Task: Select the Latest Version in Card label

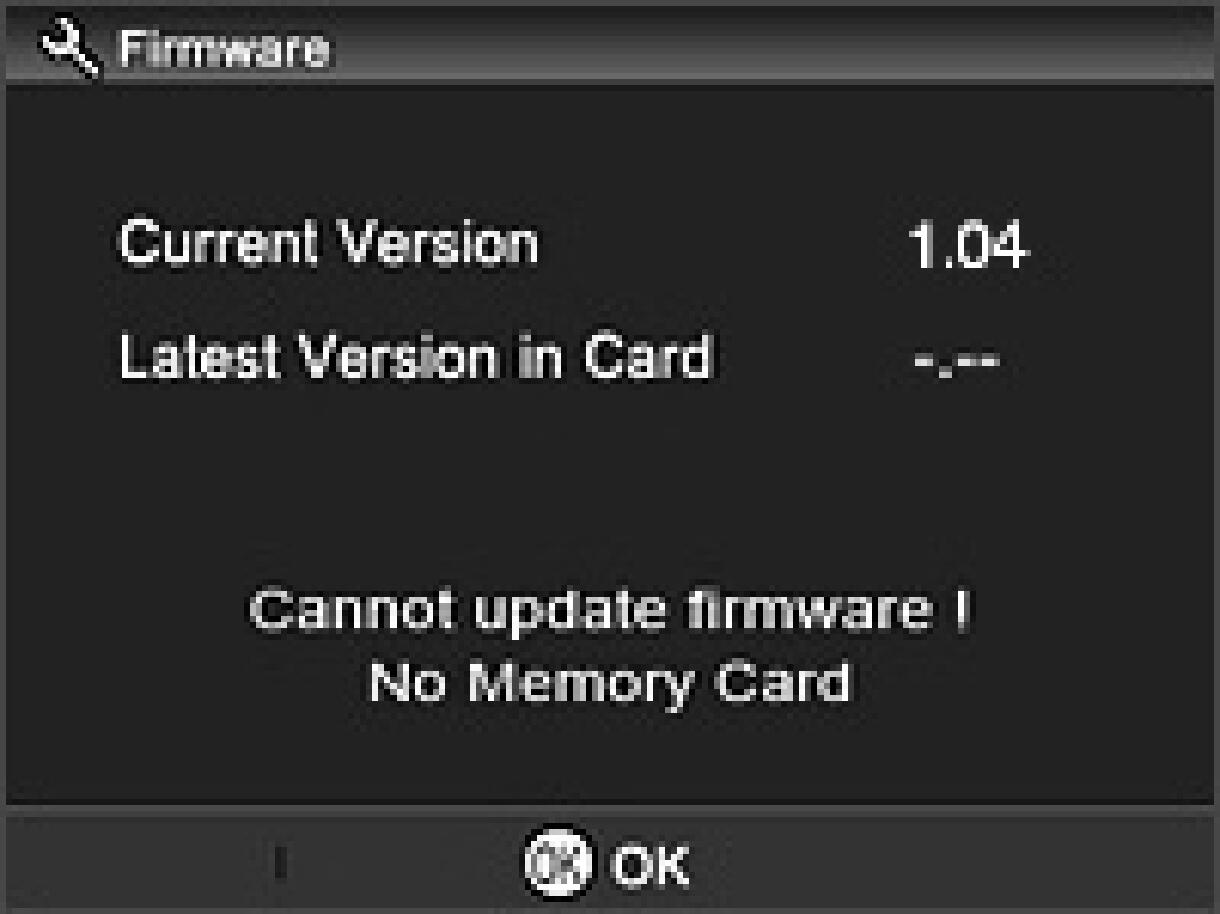Action: [415, 356]
